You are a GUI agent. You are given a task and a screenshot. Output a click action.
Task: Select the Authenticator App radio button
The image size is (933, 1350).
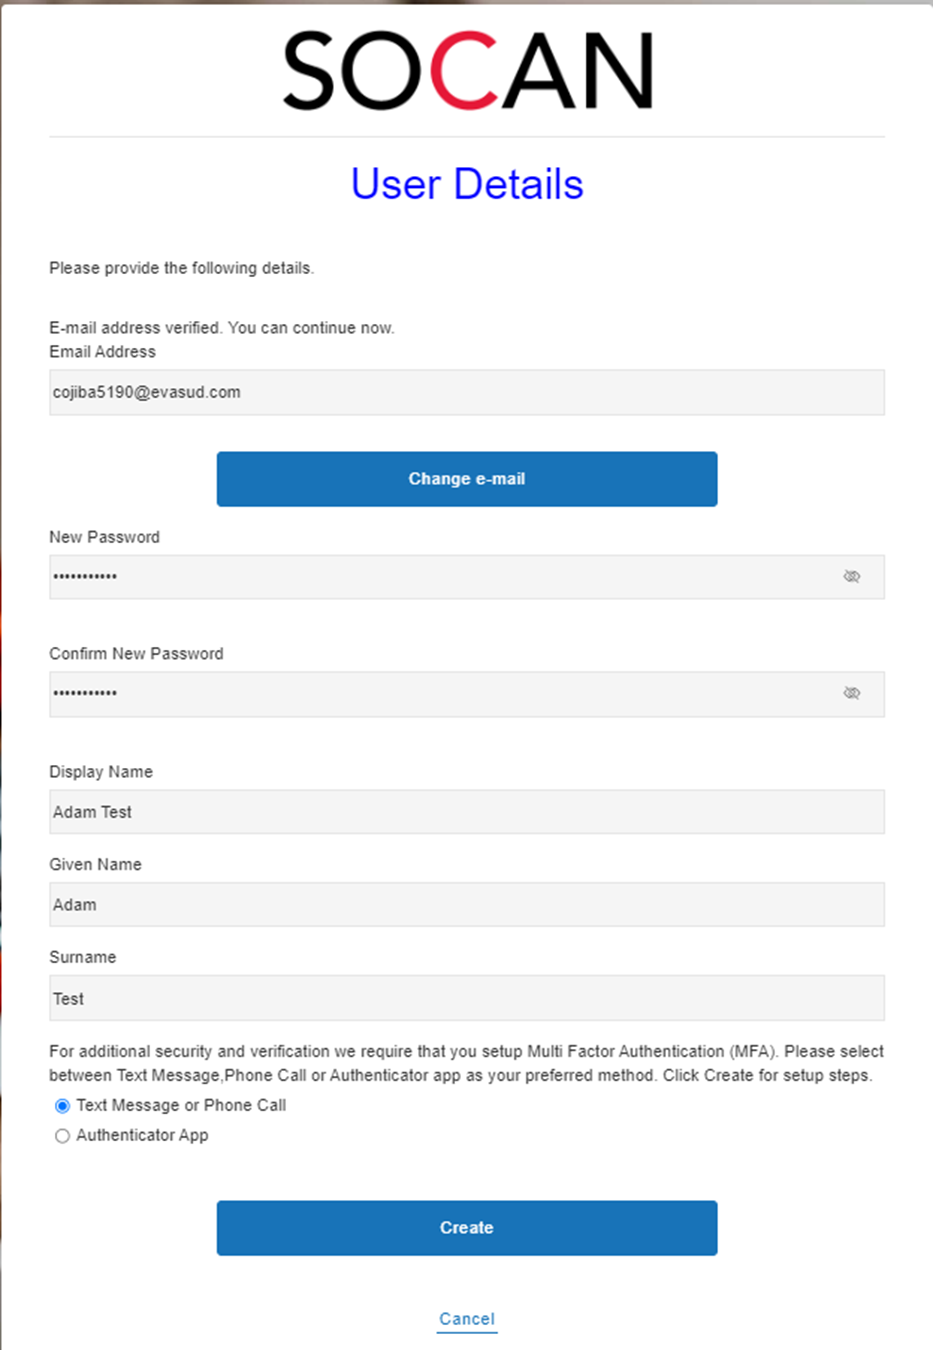tap(63, 1136)
